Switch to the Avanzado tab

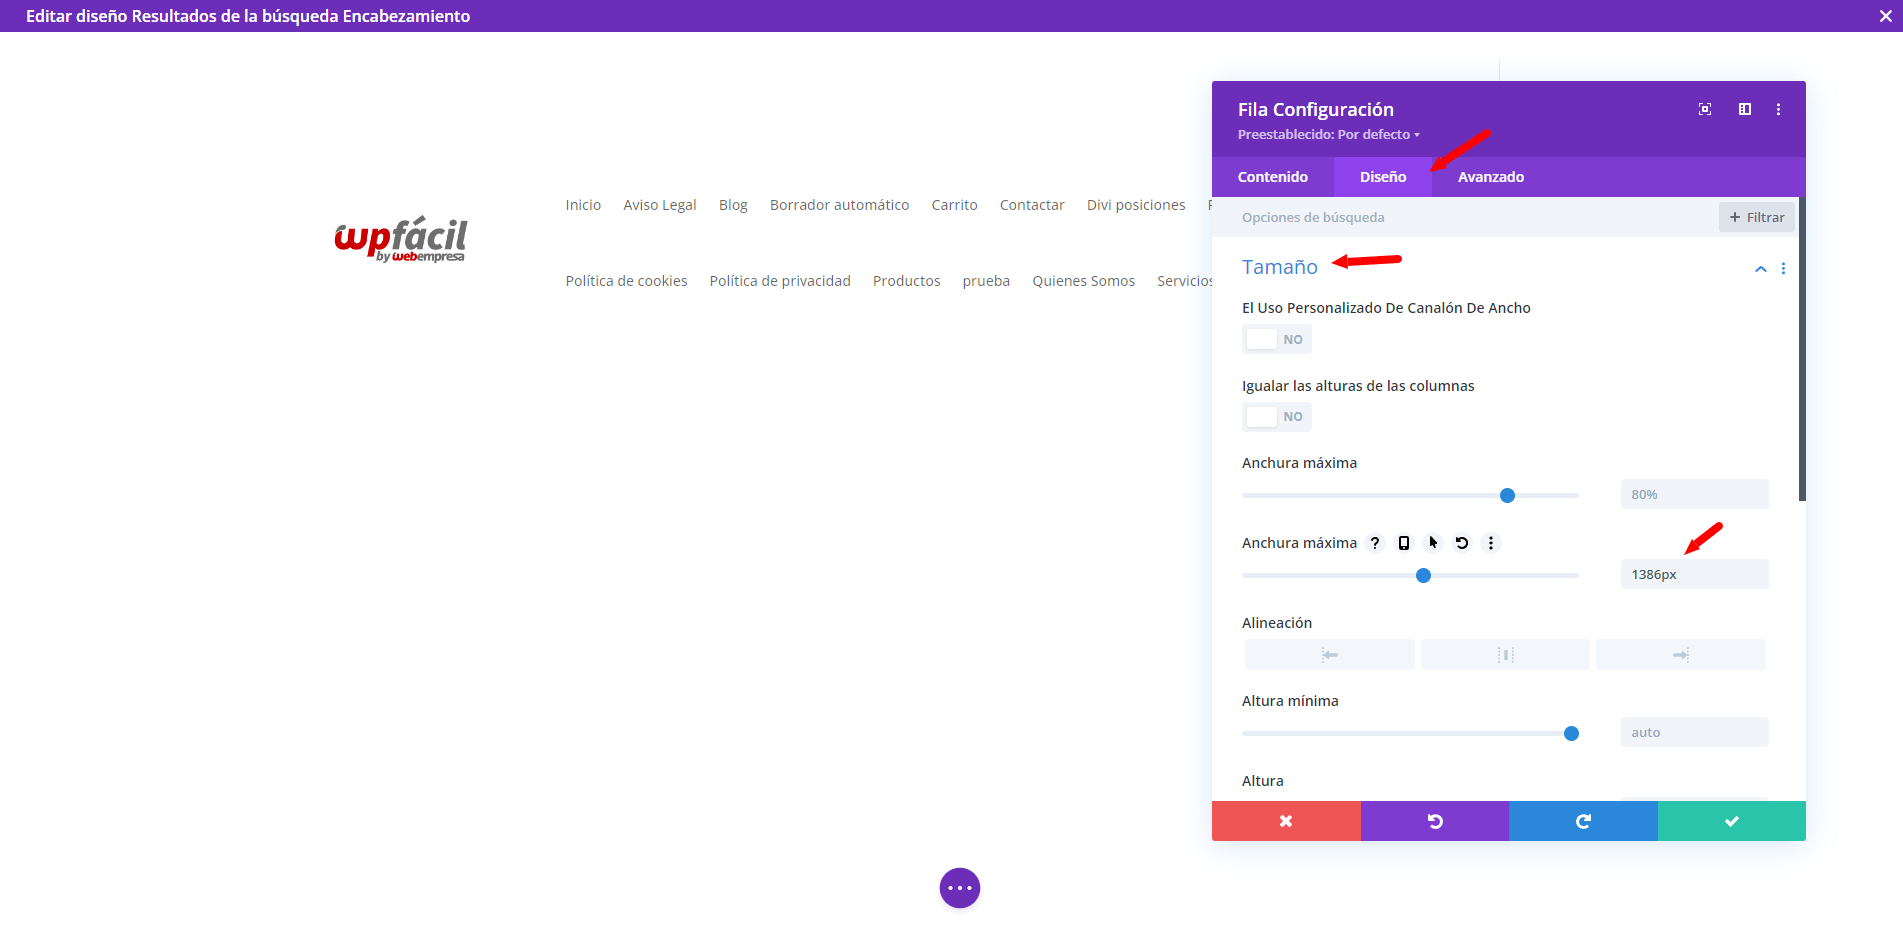pos(1491,177)
